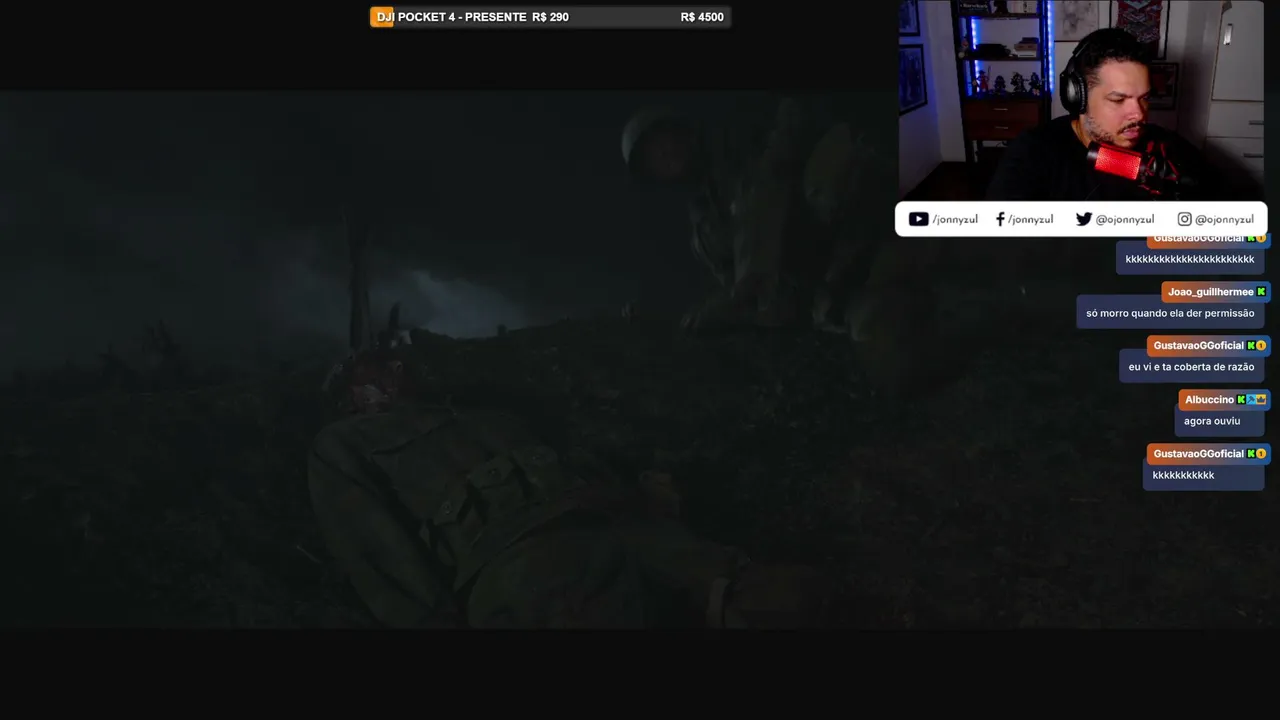Click the gold number badge above the bottom 'kkkkkkkkkkk' message
Viewport: 1280px width, 720px height.
coord(1261,454)
